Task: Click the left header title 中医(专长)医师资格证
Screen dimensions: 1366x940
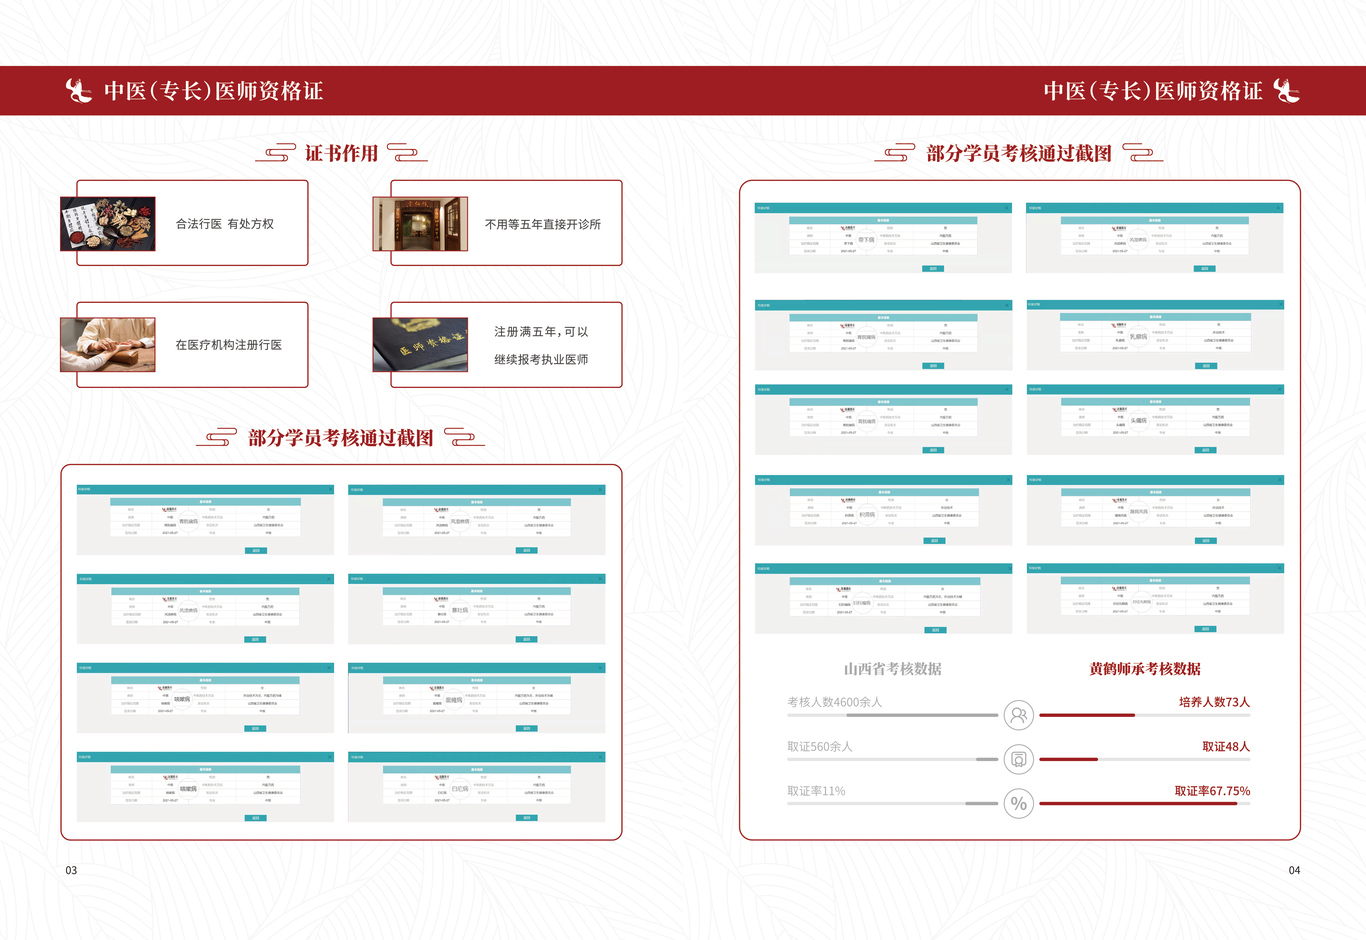Action: 214,91
